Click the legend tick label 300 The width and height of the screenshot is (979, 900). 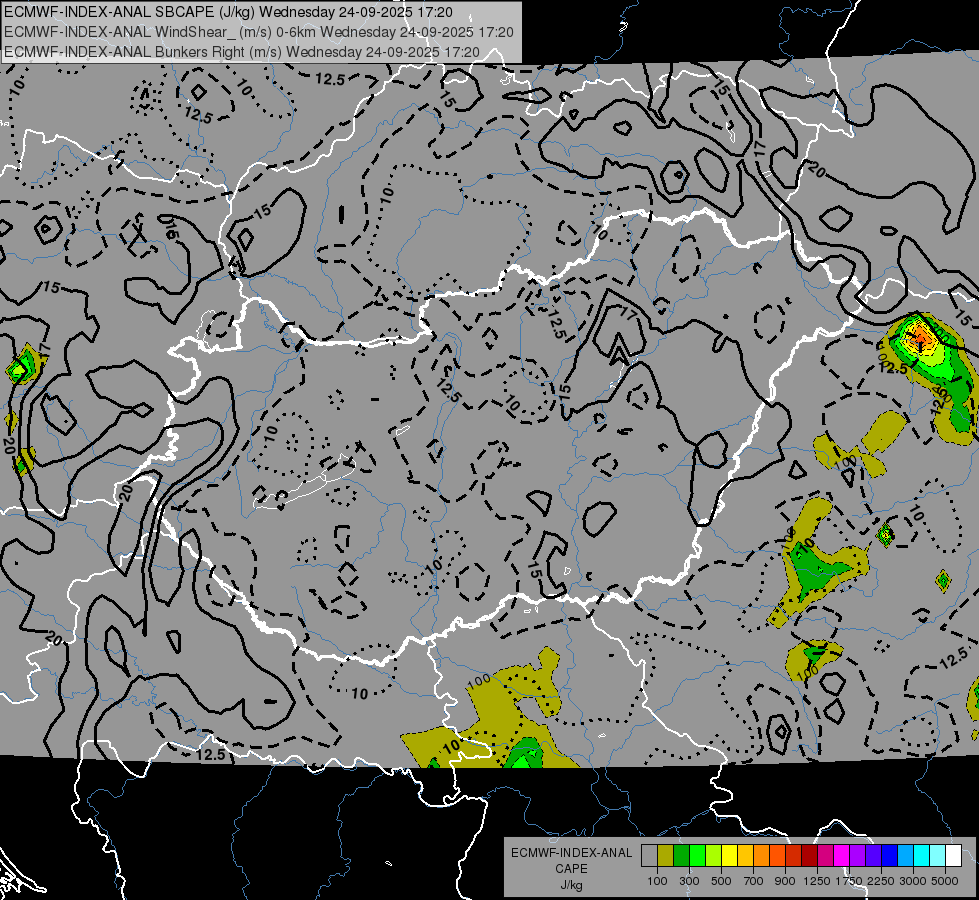point(689,881)
